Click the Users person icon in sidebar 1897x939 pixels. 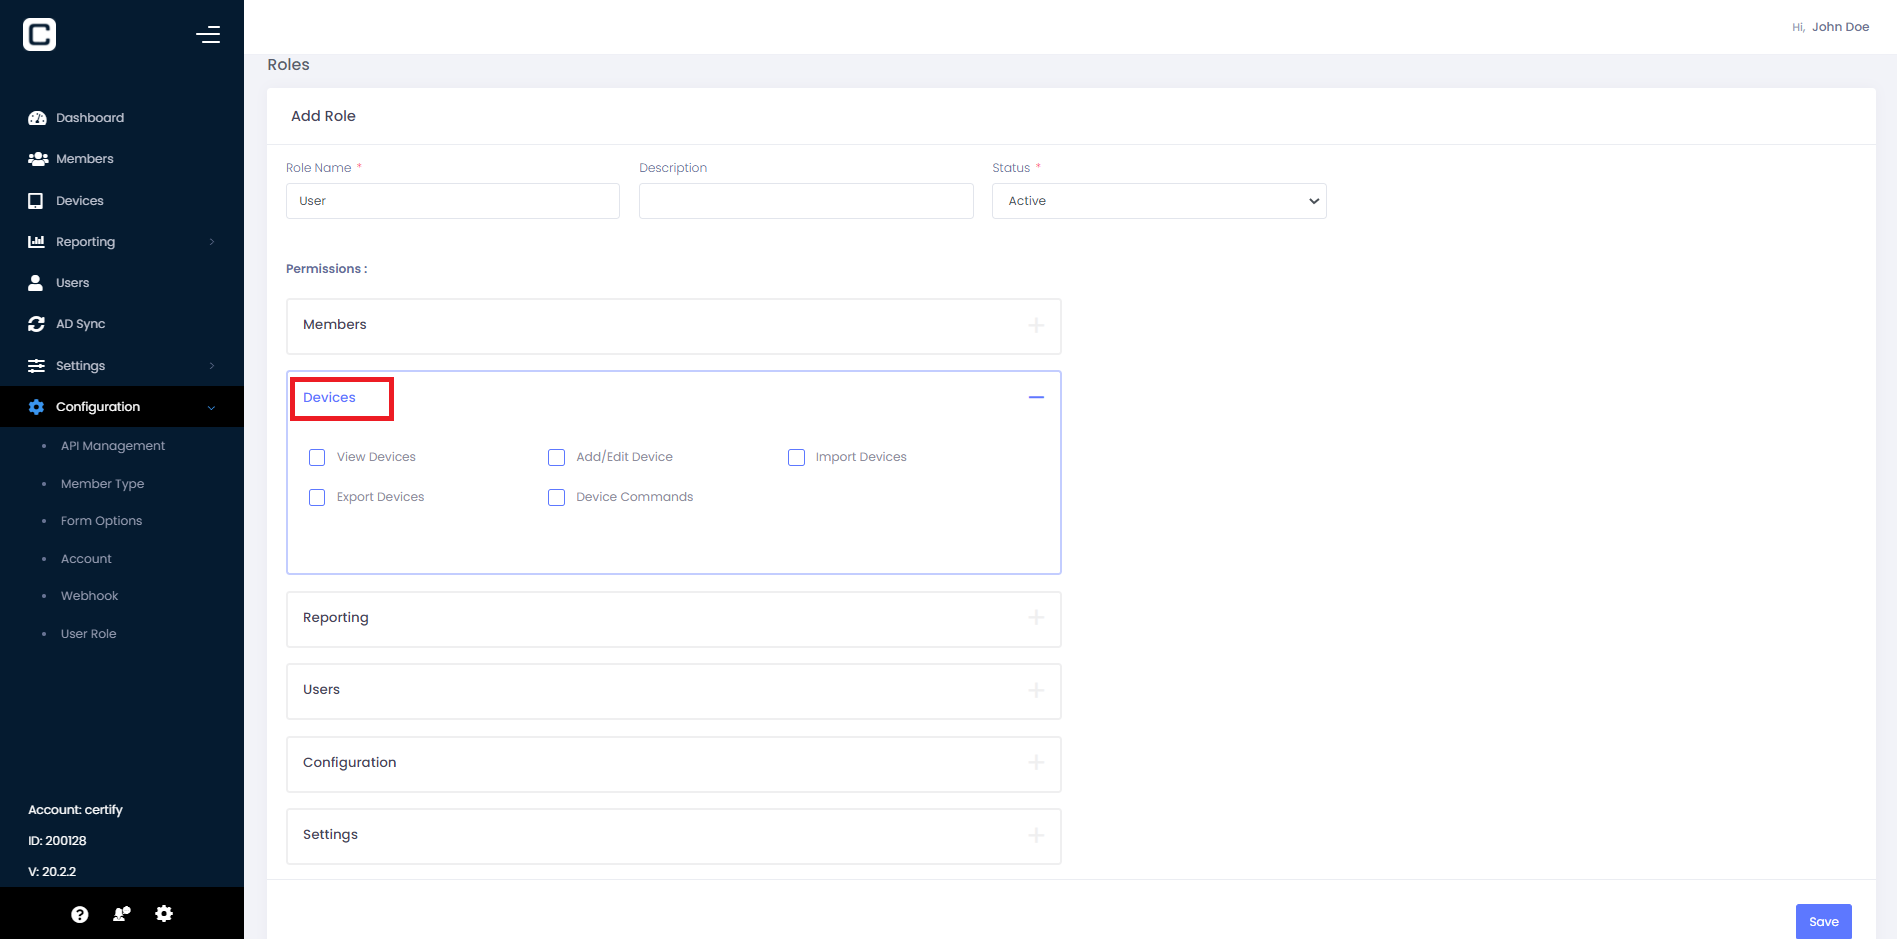(36, 283)
